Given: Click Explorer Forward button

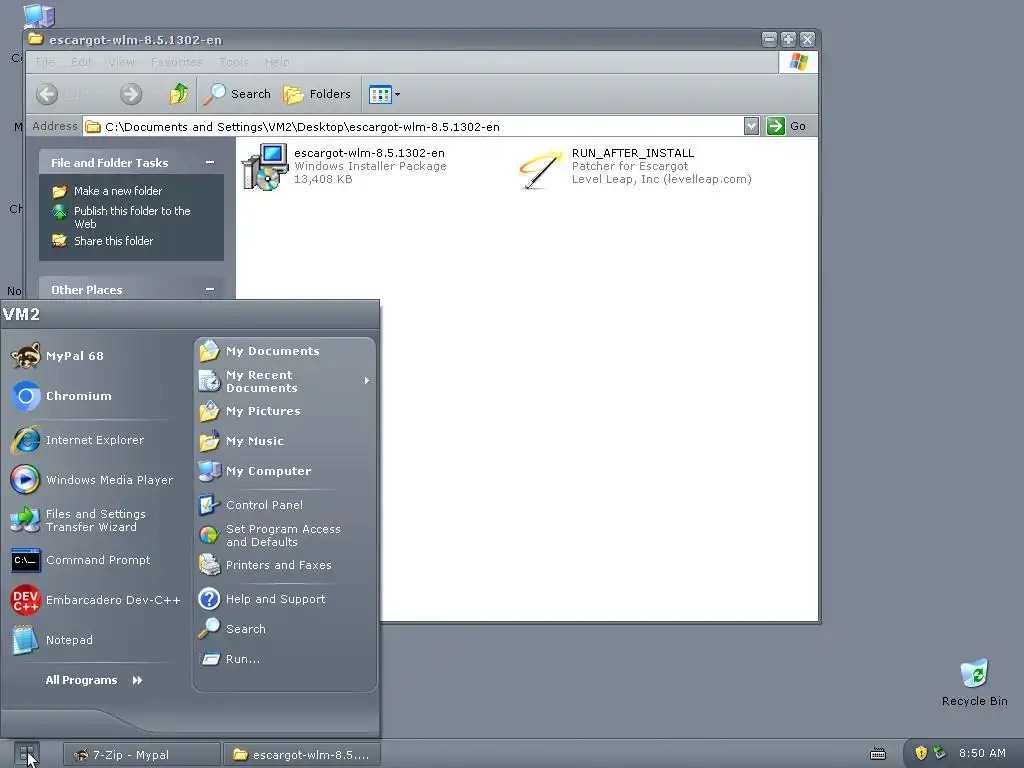Looking at the screenshot, I should [131, 94].
